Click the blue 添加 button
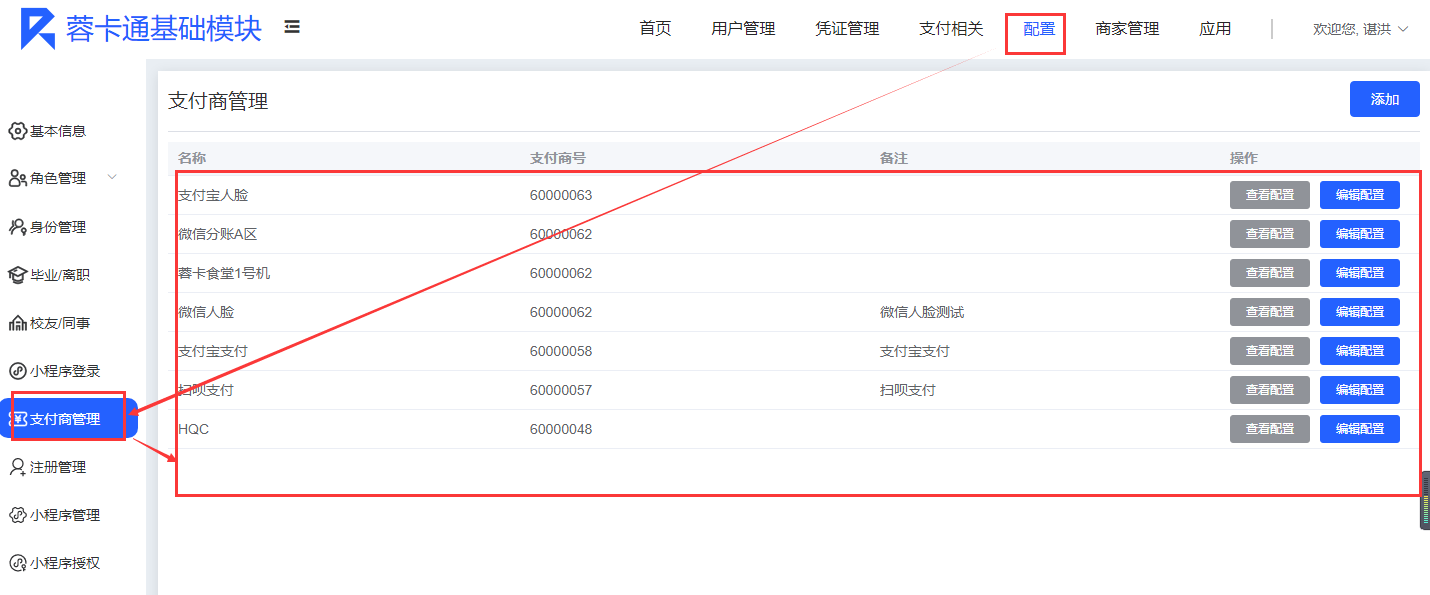Viewport: 1430px width, 595px height. 1384,99
